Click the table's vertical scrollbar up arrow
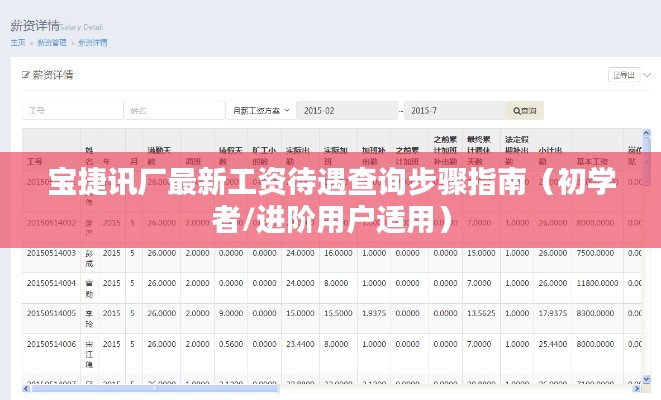 [646, 133]
